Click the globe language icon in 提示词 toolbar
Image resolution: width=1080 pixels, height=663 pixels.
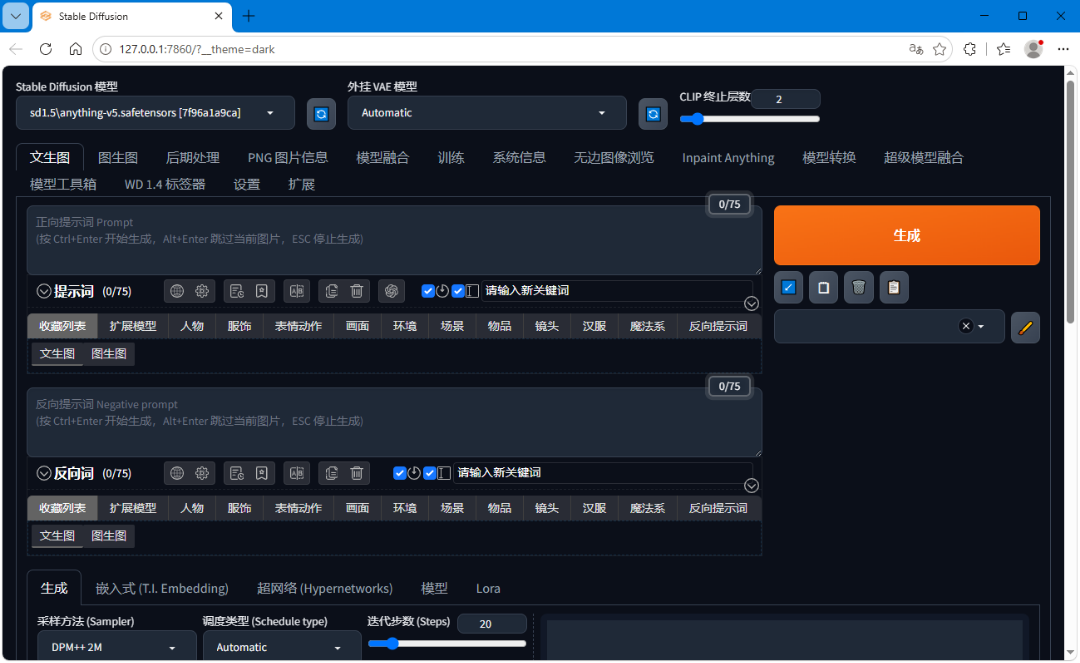(177, 291)
